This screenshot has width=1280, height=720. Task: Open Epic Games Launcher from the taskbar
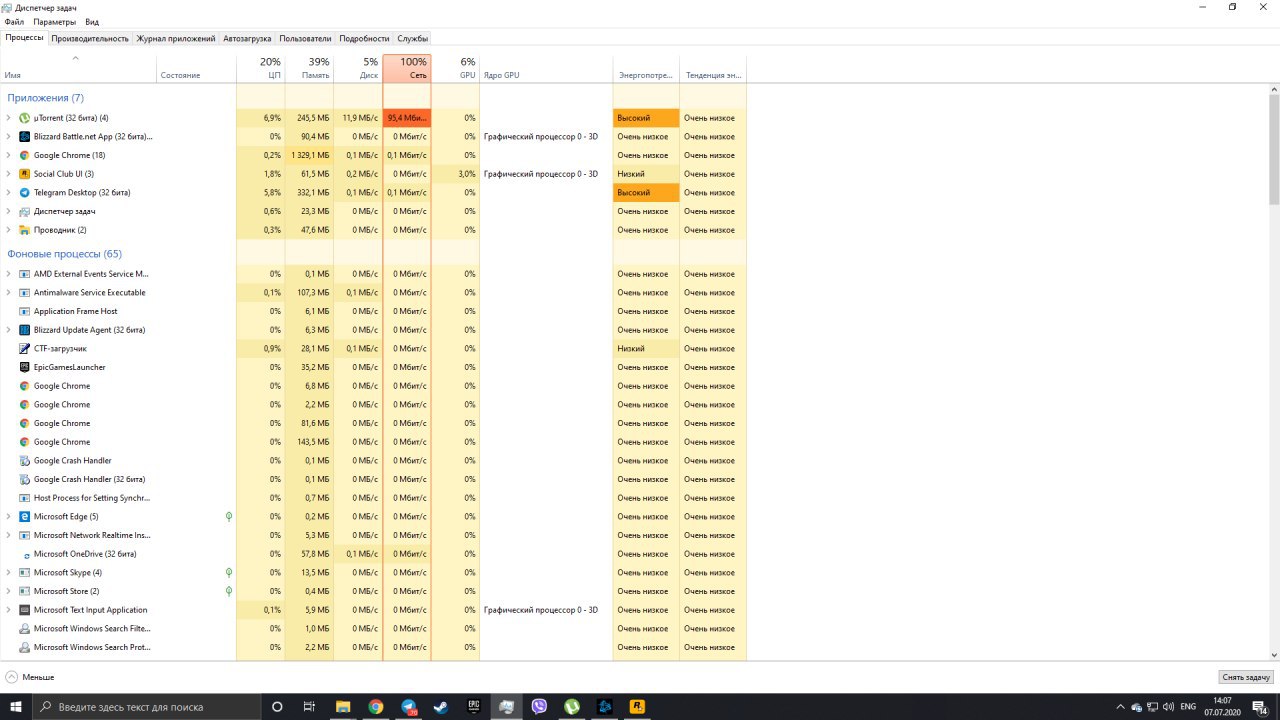[x=474, y=706]
